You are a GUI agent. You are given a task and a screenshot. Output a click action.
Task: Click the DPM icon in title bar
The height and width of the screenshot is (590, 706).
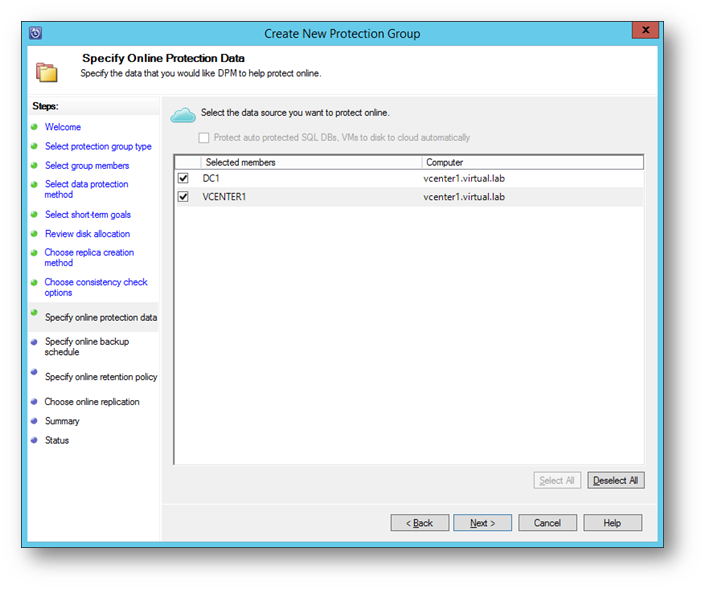click(36, 33)
